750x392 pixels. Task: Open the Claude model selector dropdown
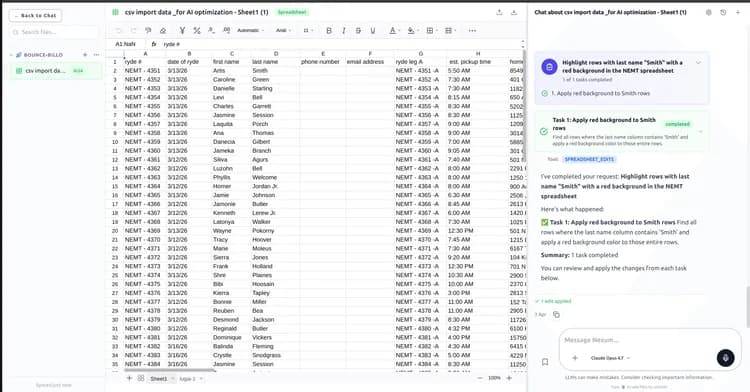[610, 358]
